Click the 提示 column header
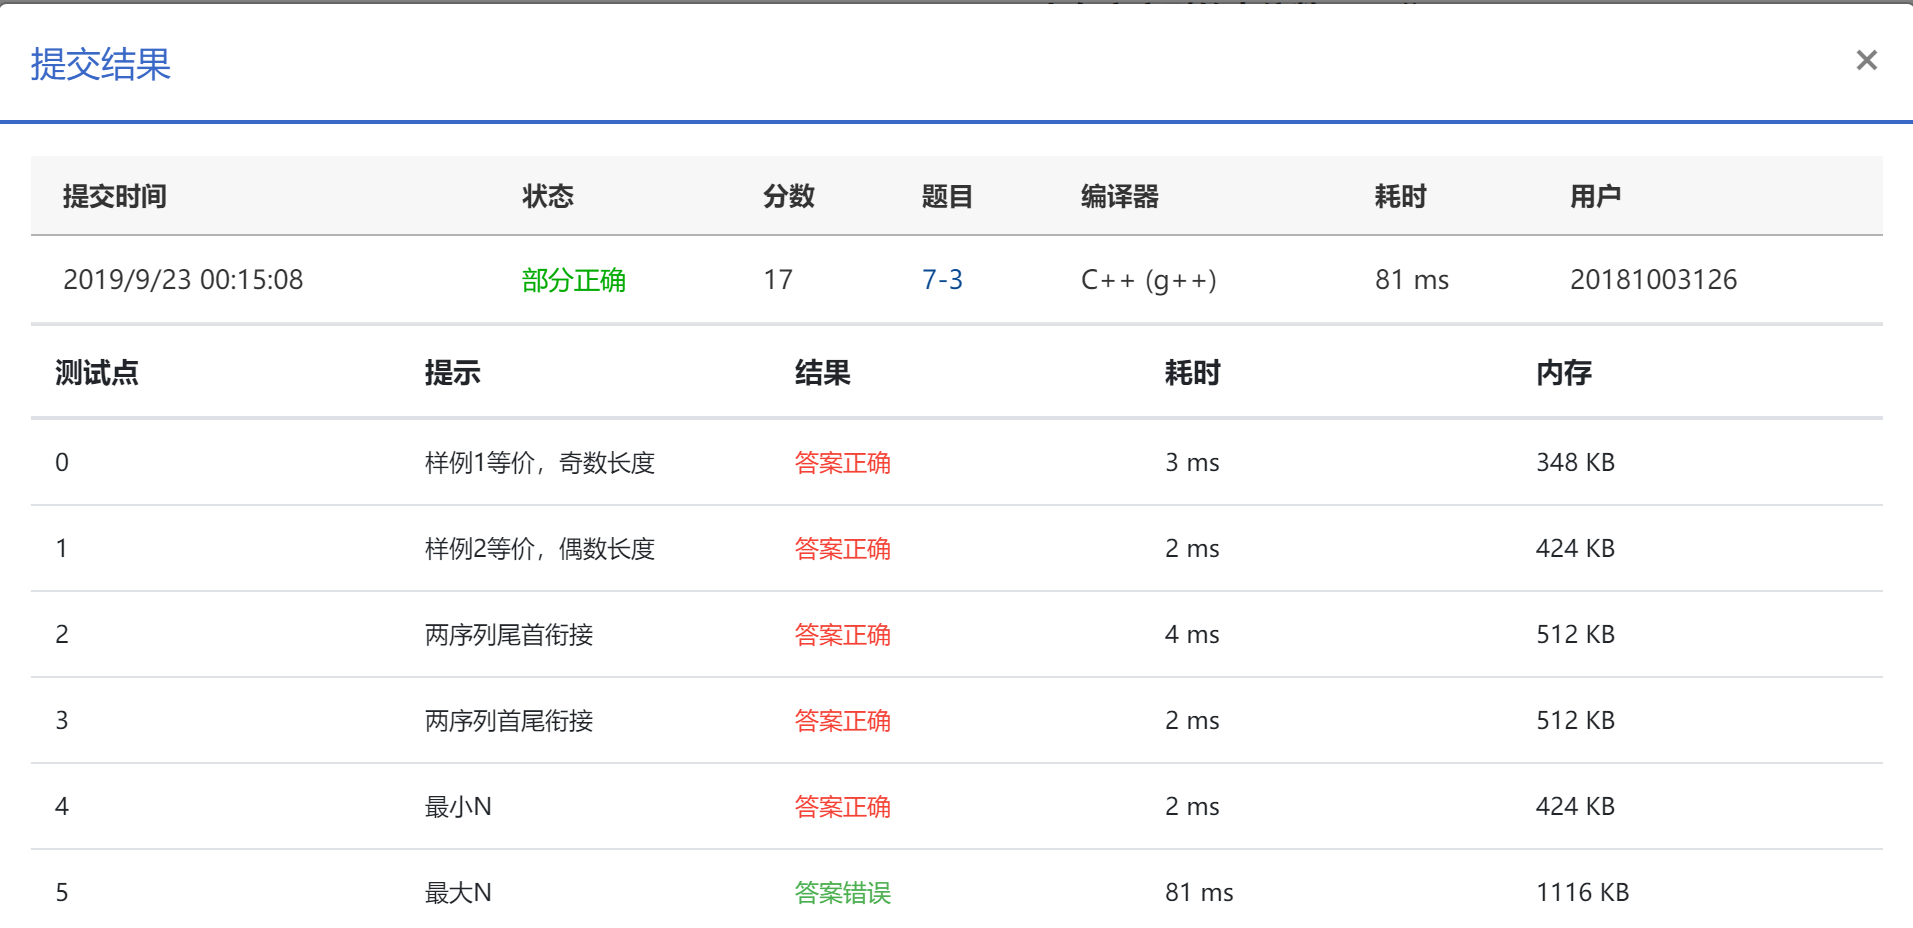 click(x=452, y=373)
